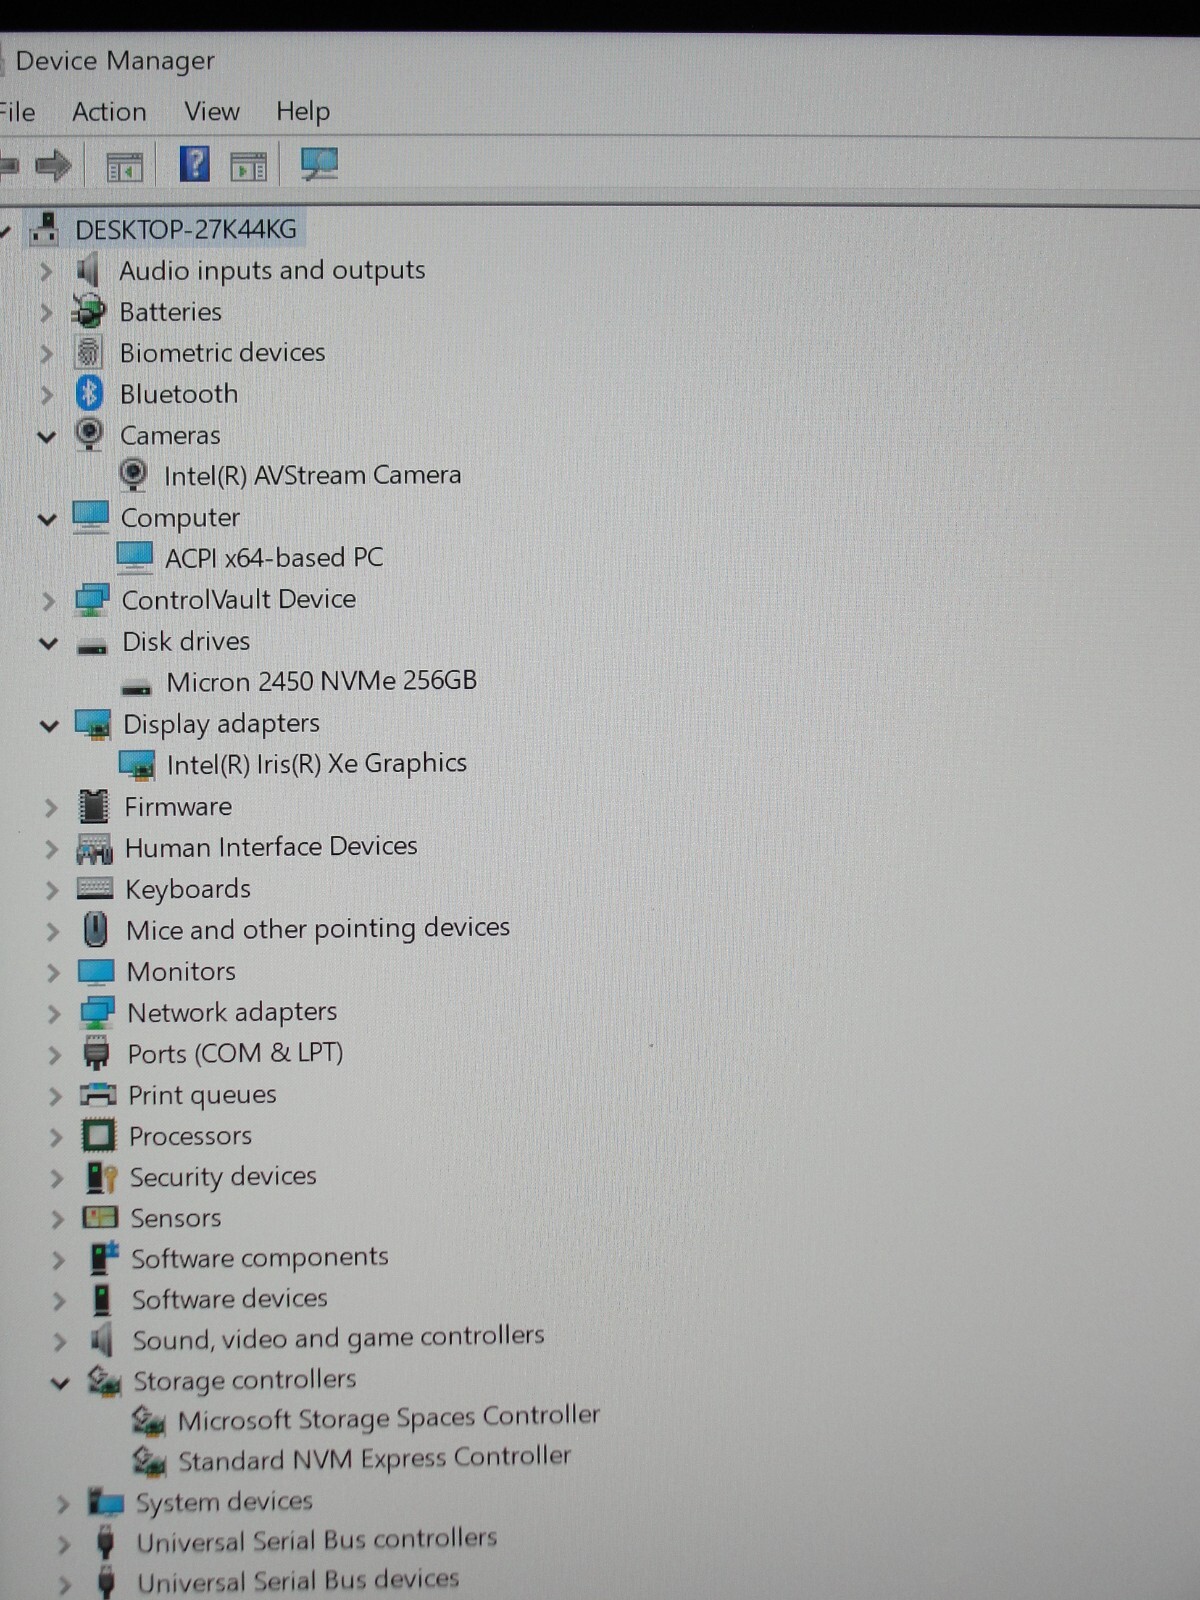Click the Human Interface Devices icon

pyautogui.click(x=95, y=849)
